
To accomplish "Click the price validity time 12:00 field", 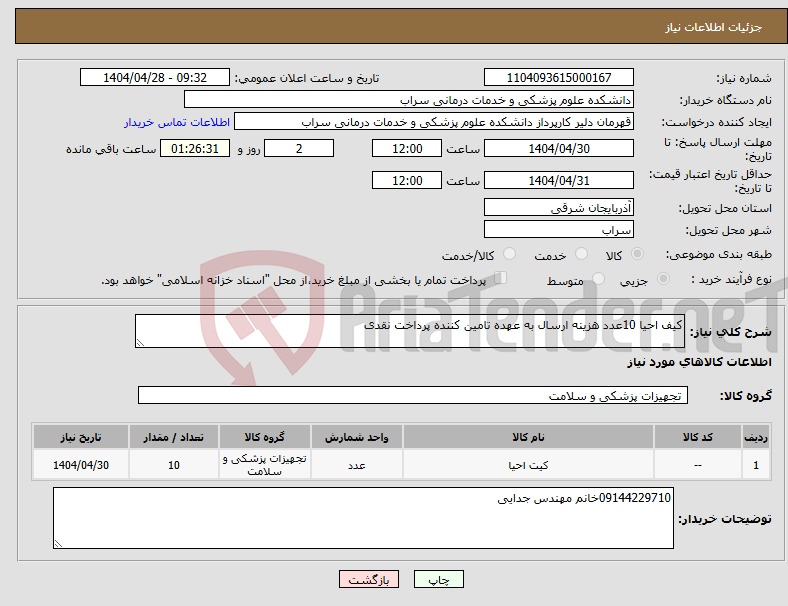I will [x=407, y=180].
